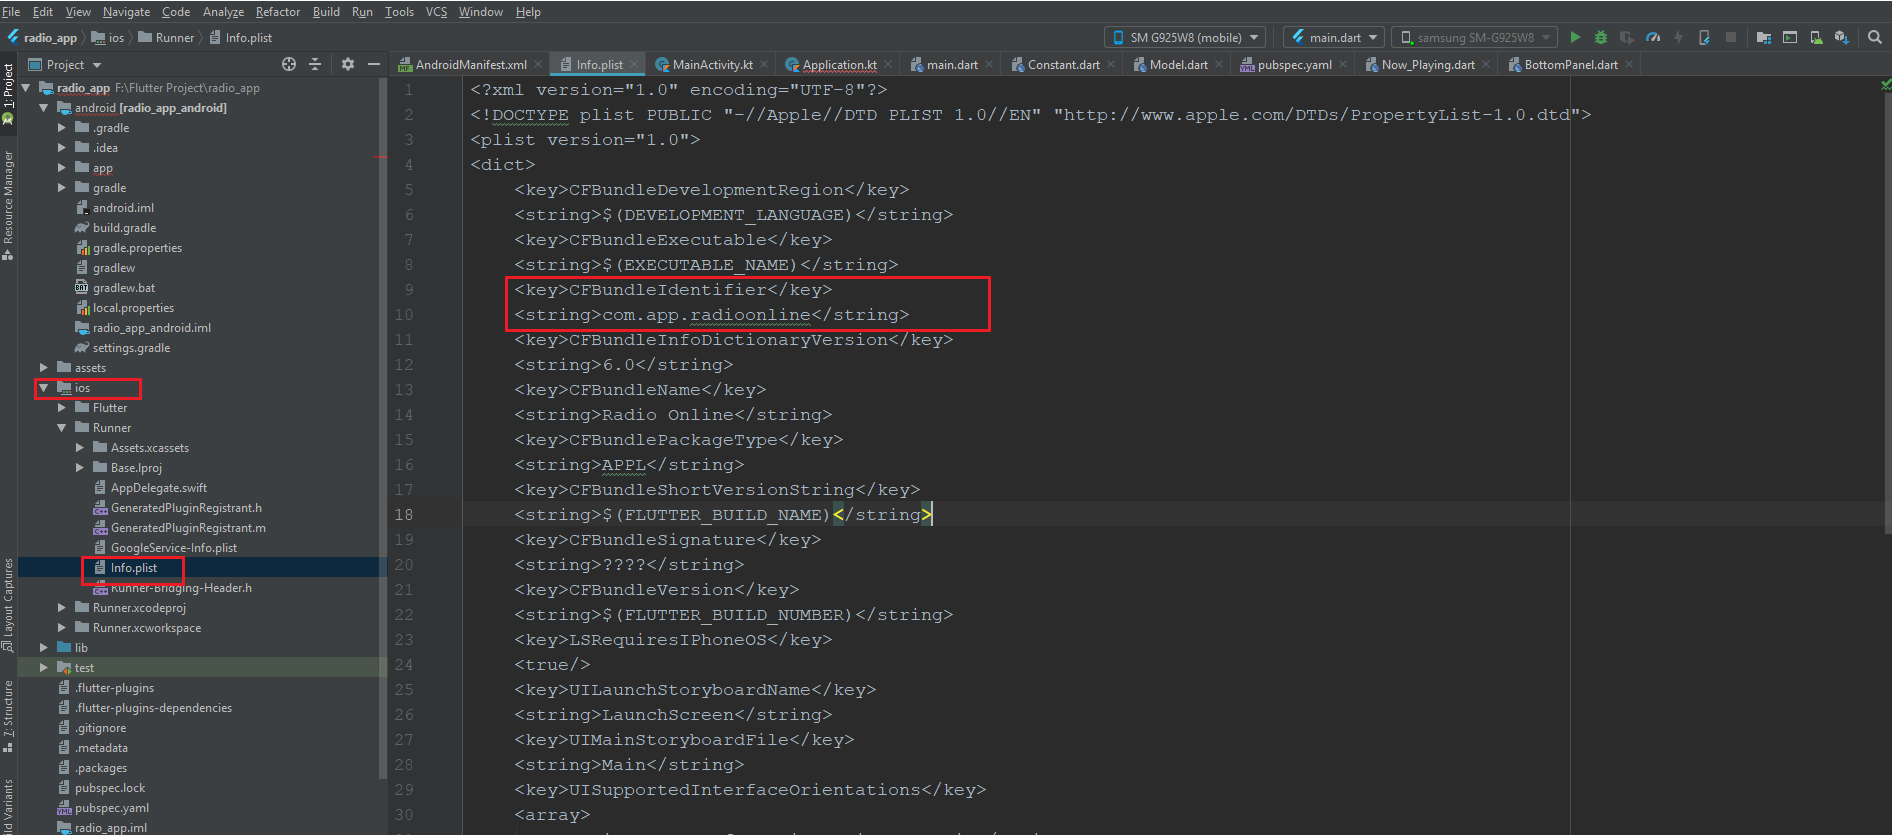Open the SDK Manager icon
Viewport: 1892px width, 835px height.
1842,37
